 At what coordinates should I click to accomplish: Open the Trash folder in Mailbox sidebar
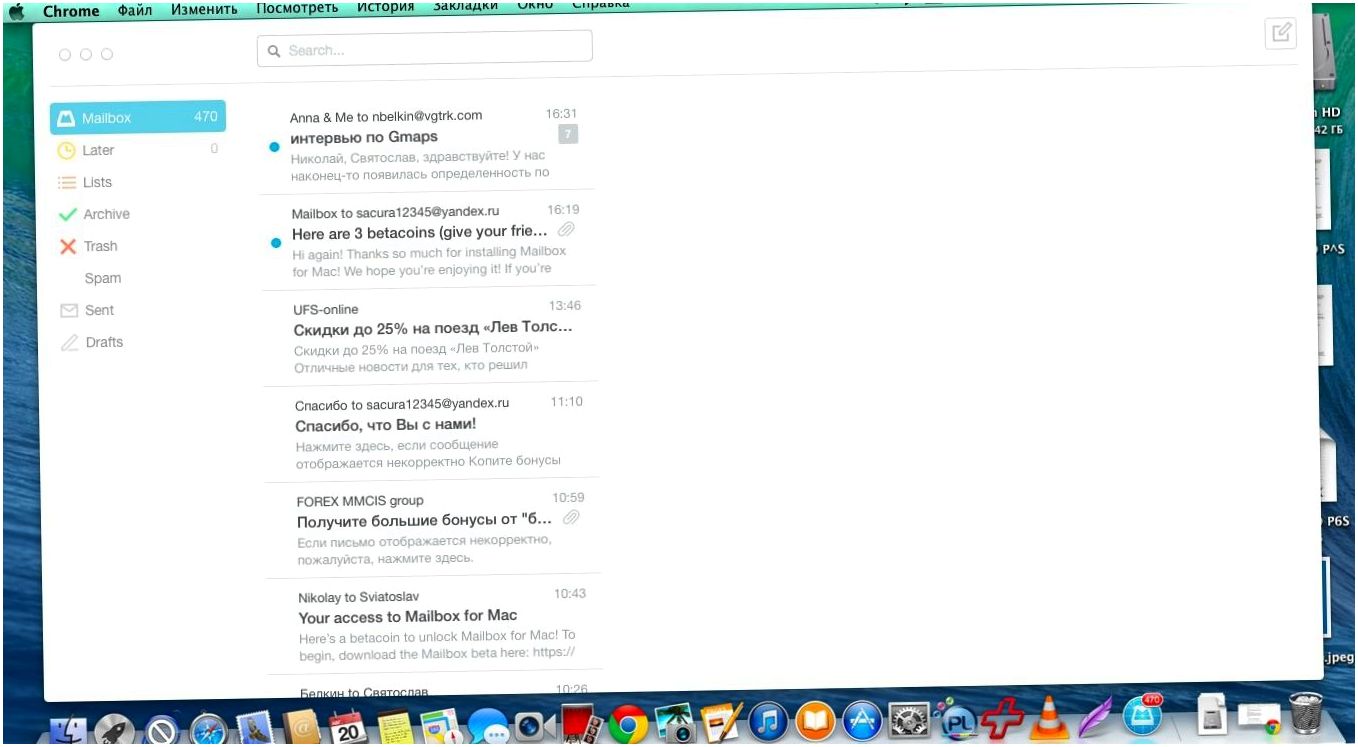click(138, 246)
